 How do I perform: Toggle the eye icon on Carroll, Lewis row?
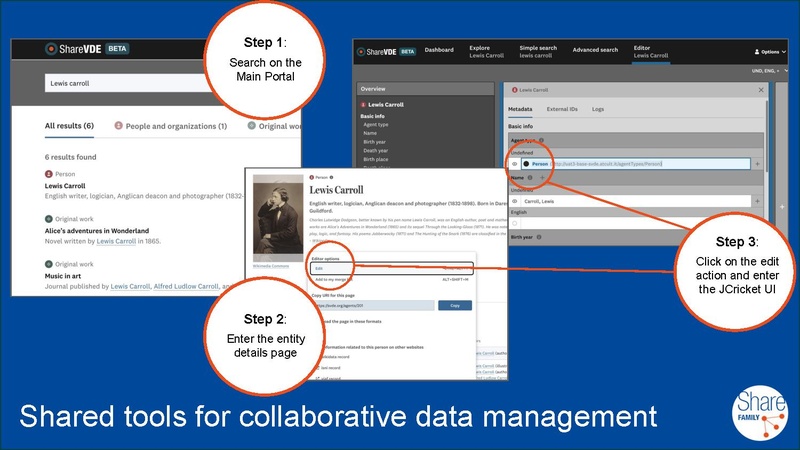(515, 201)
